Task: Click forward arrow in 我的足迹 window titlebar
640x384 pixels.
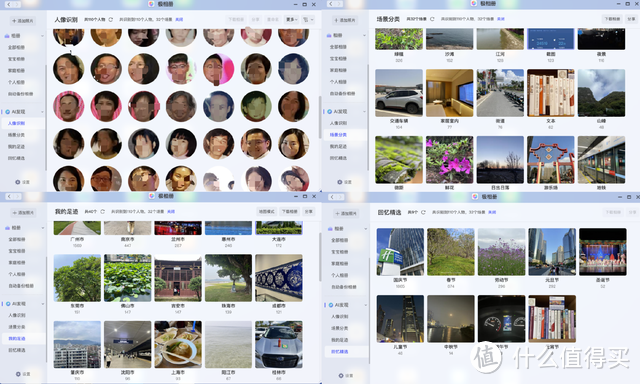Action: tap(17, 196)
